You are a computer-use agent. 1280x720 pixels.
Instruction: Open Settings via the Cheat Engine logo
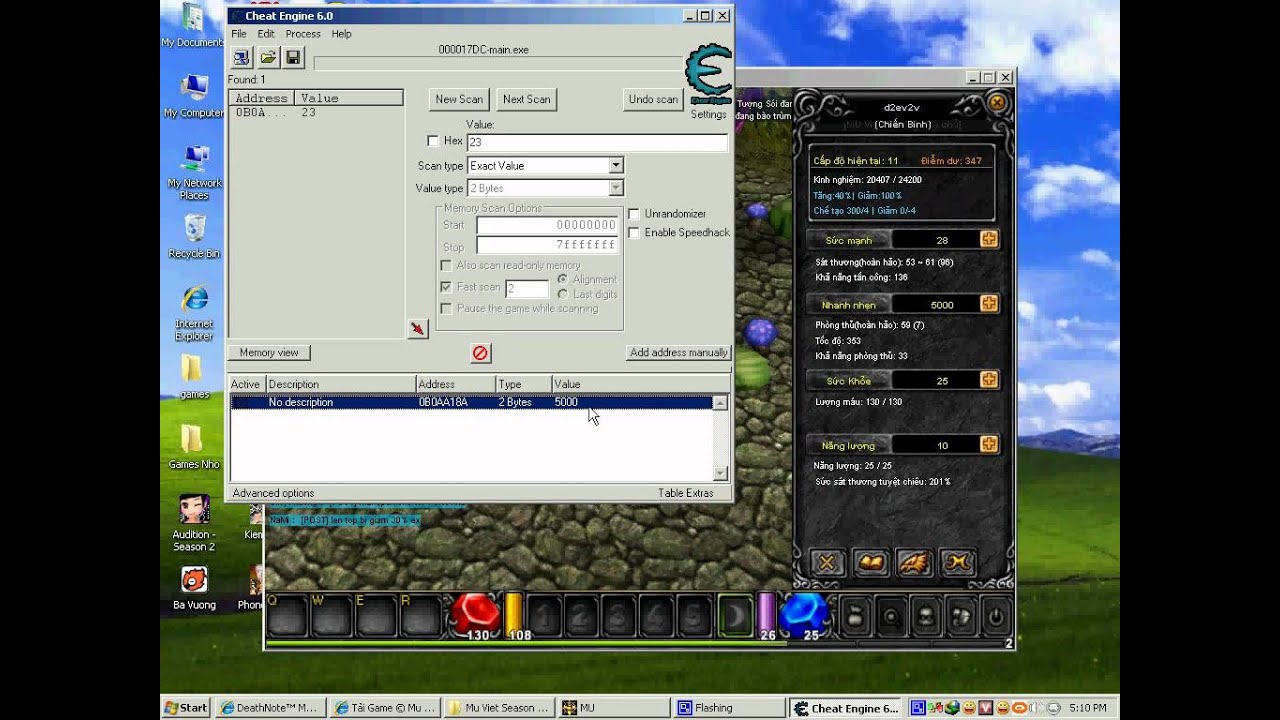click(x=708, y=76)
